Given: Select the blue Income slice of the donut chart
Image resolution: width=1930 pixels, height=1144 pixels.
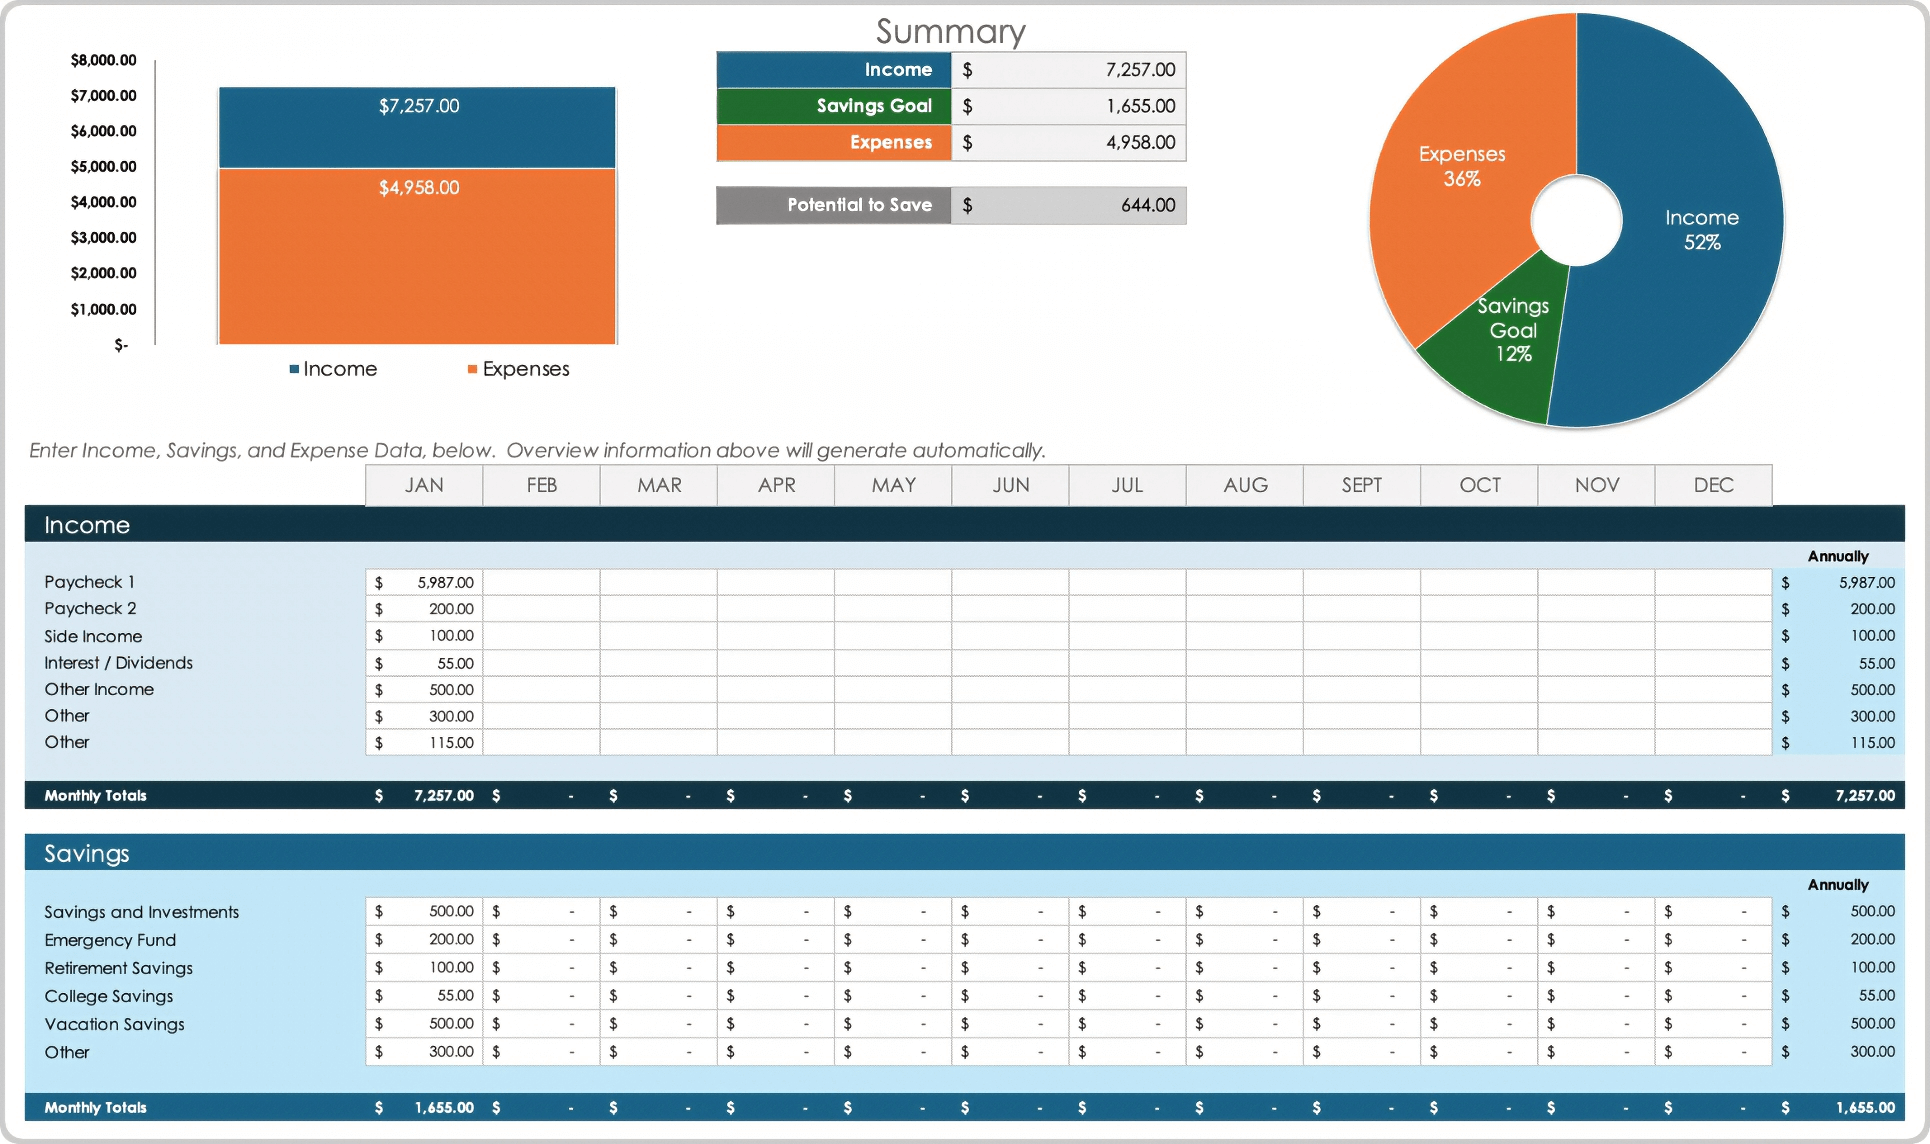Looking at the screenshot, I should 1700,230.
